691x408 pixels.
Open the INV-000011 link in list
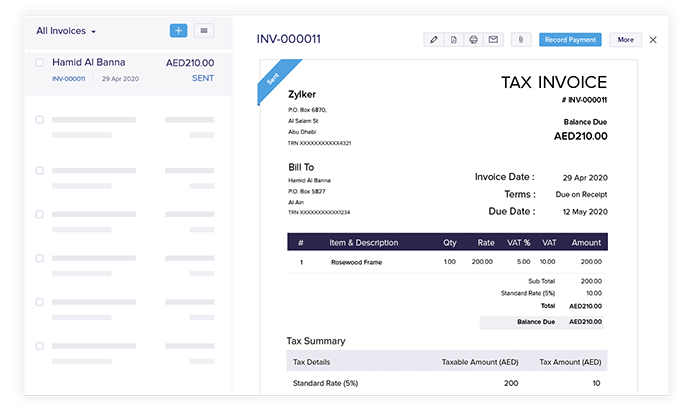pos(69,78)
